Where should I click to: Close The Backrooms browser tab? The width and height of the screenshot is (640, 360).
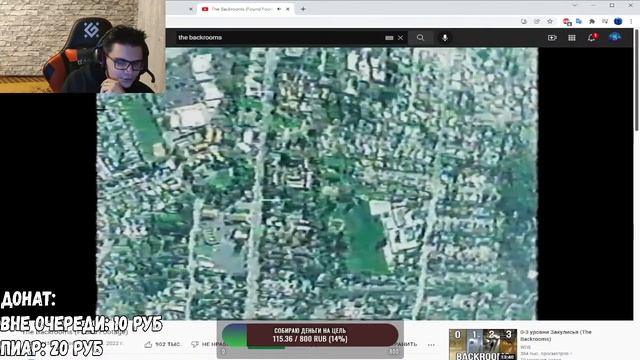point(288,9)
